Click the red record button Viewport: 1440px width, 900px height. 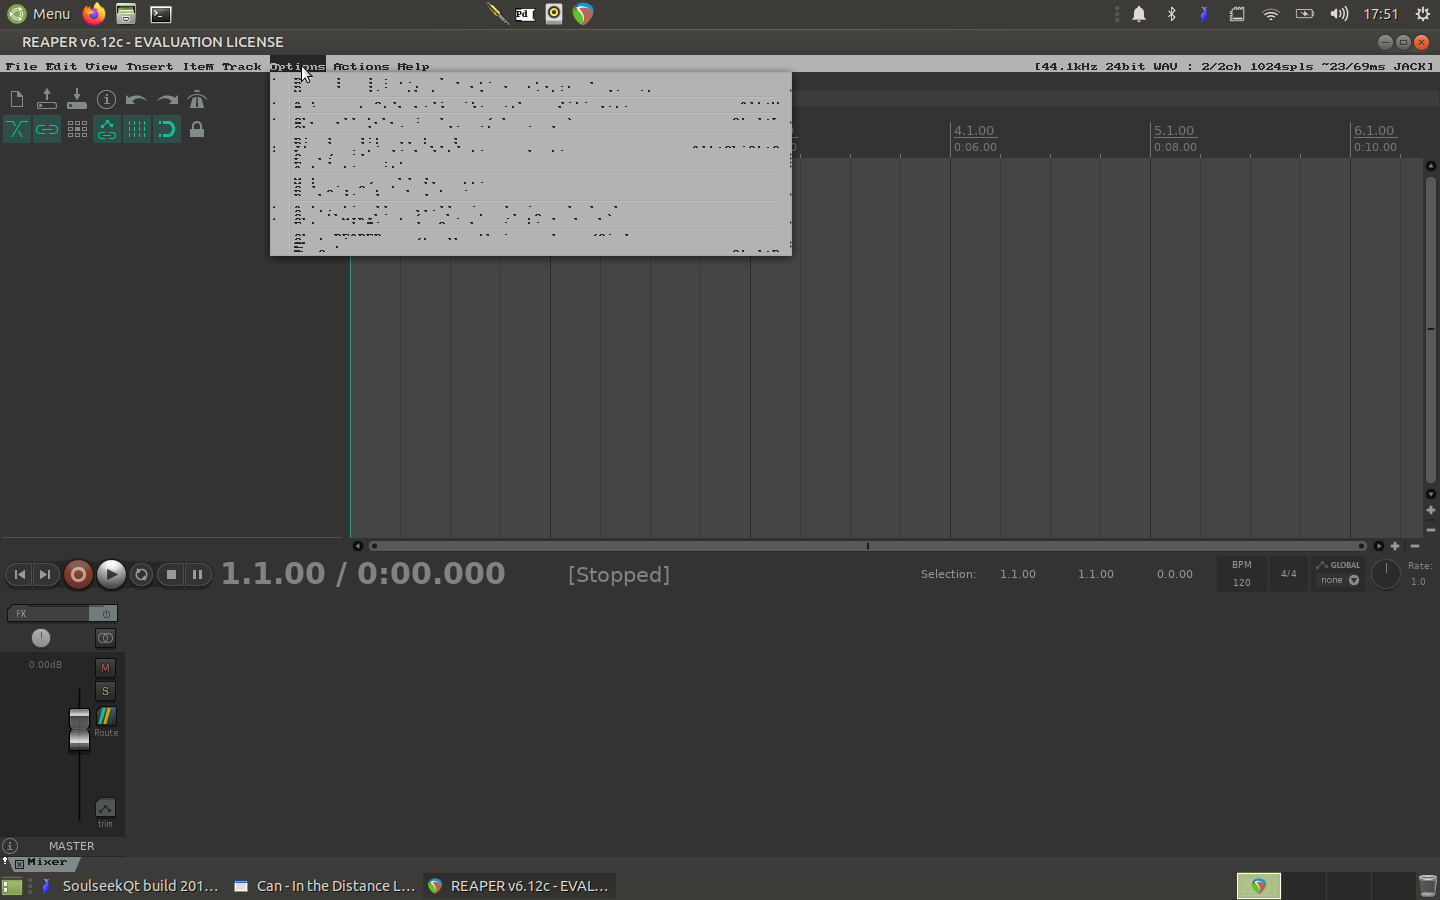click(78, 574)
